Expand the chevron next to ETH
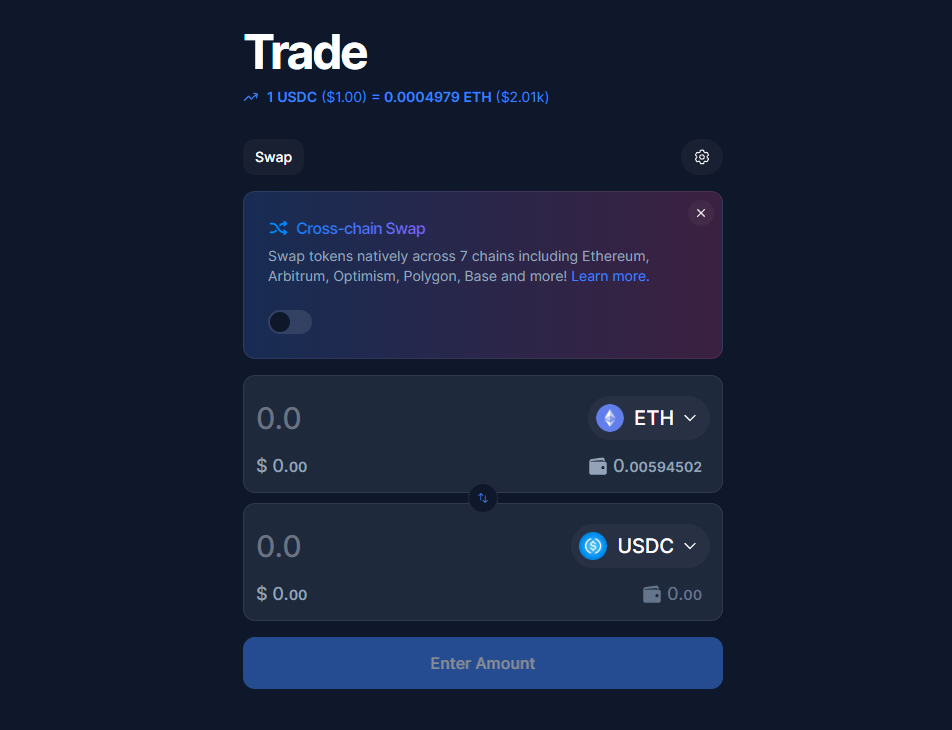 pyautogui.click(x=690, y=418)
